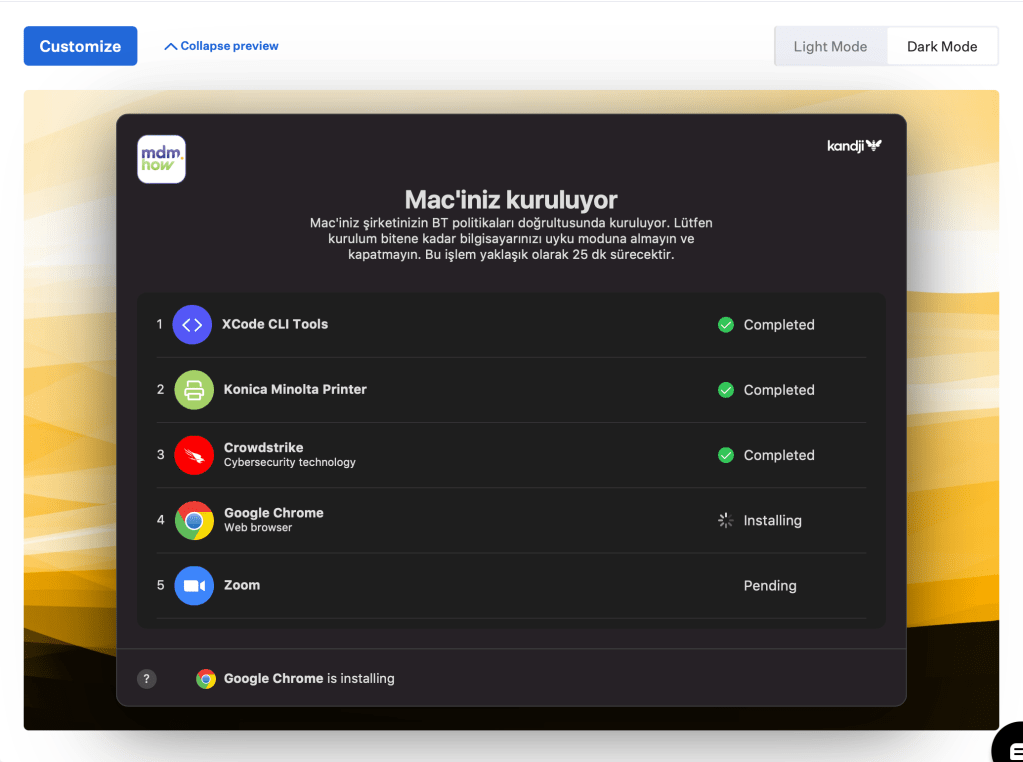Click the Google Chrome icon in list
The width and height of the screenshot is (1023, 762).
point(194,520)
